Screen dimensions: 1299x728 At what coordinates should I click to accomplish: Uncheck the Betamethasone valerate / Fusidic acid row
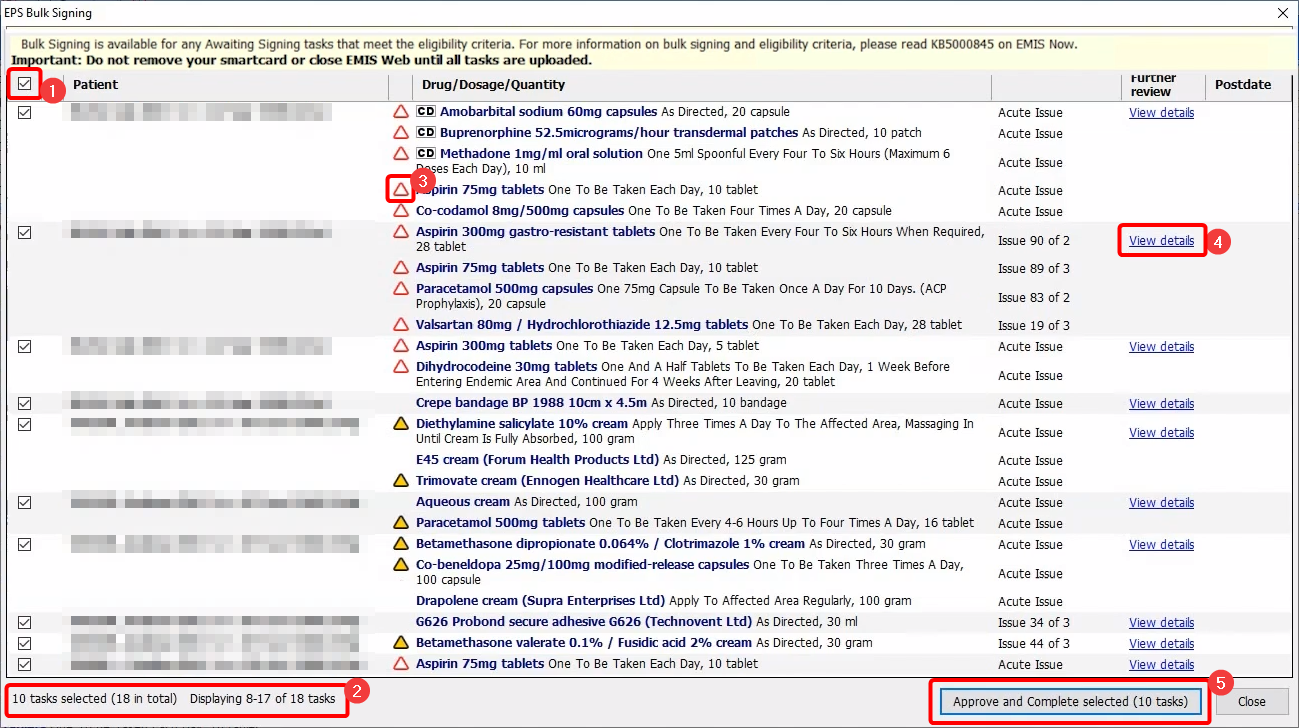point(25,643)
